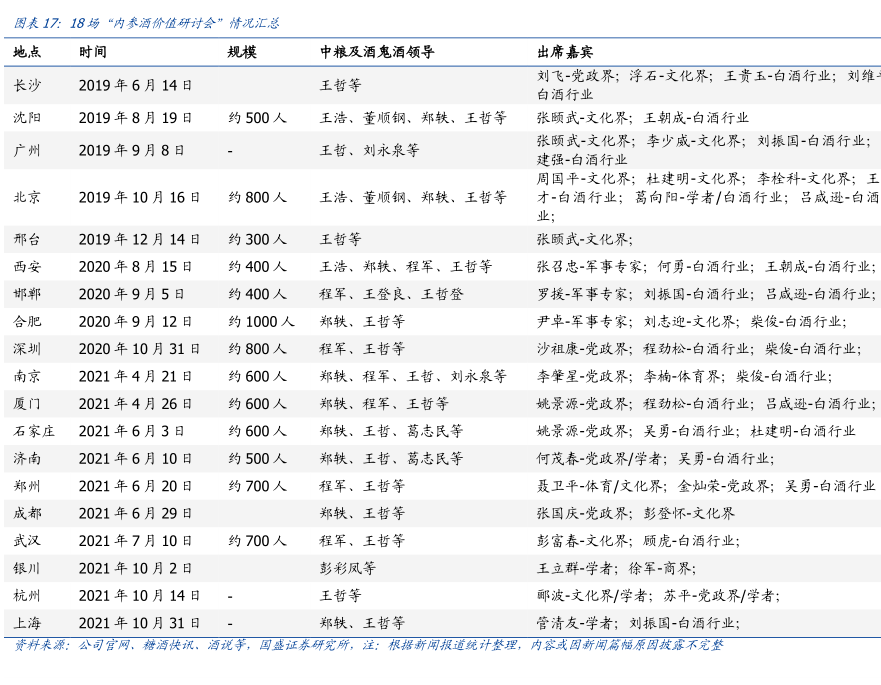Click the "约1000人" scale cell
This screenshot has width=881, height=685.
(x=261, y=322)
